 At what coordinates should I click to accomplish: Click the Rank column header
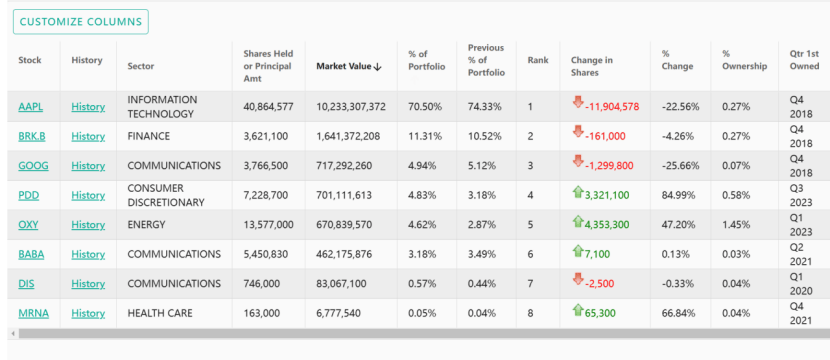[538, 60]
